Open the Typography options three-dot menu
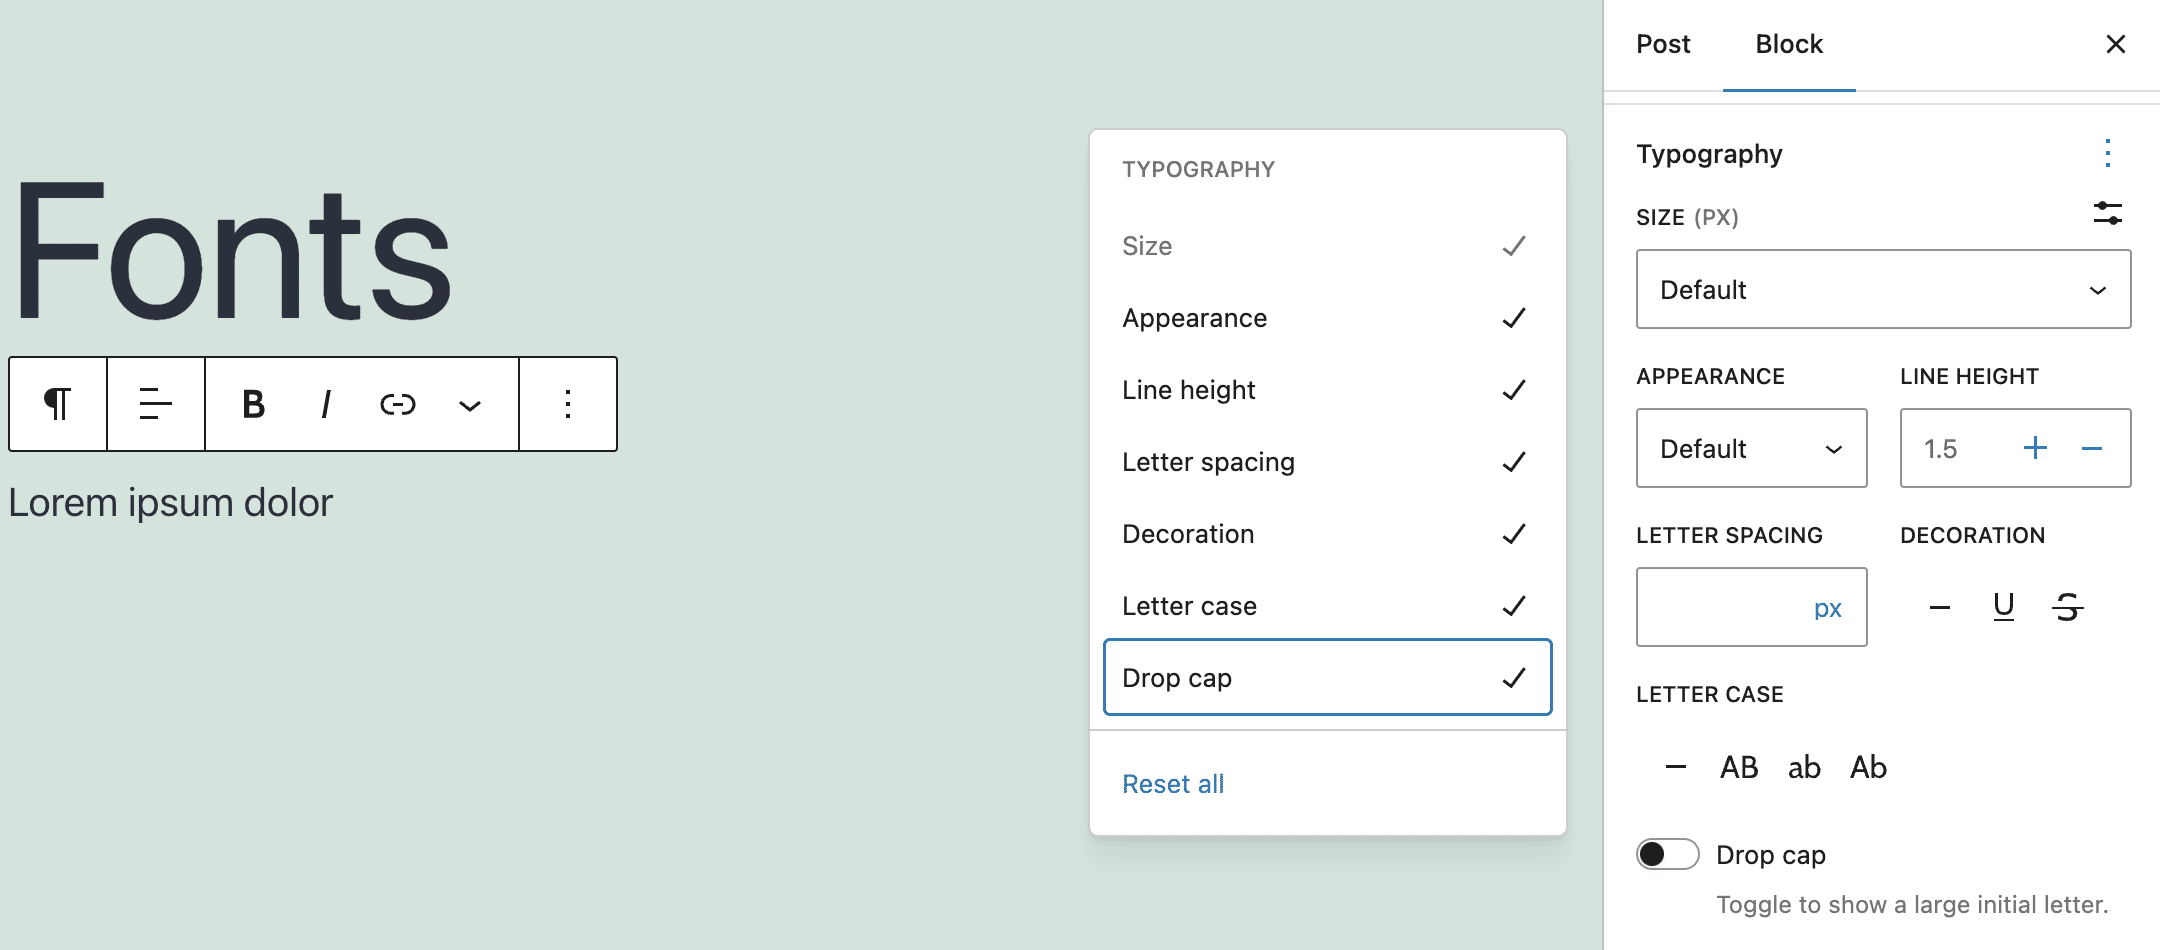The height and width of the screenshot is (950, 2160). 2108,153
